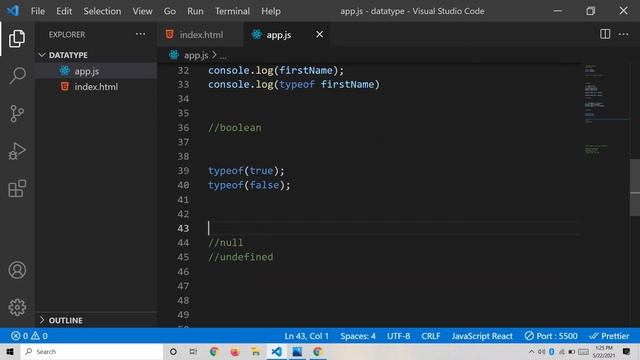The height and width of the screenshot is (360, 640).
Task: Split the editor to the right
Action: pyautogui.click(x=605, y=34)
